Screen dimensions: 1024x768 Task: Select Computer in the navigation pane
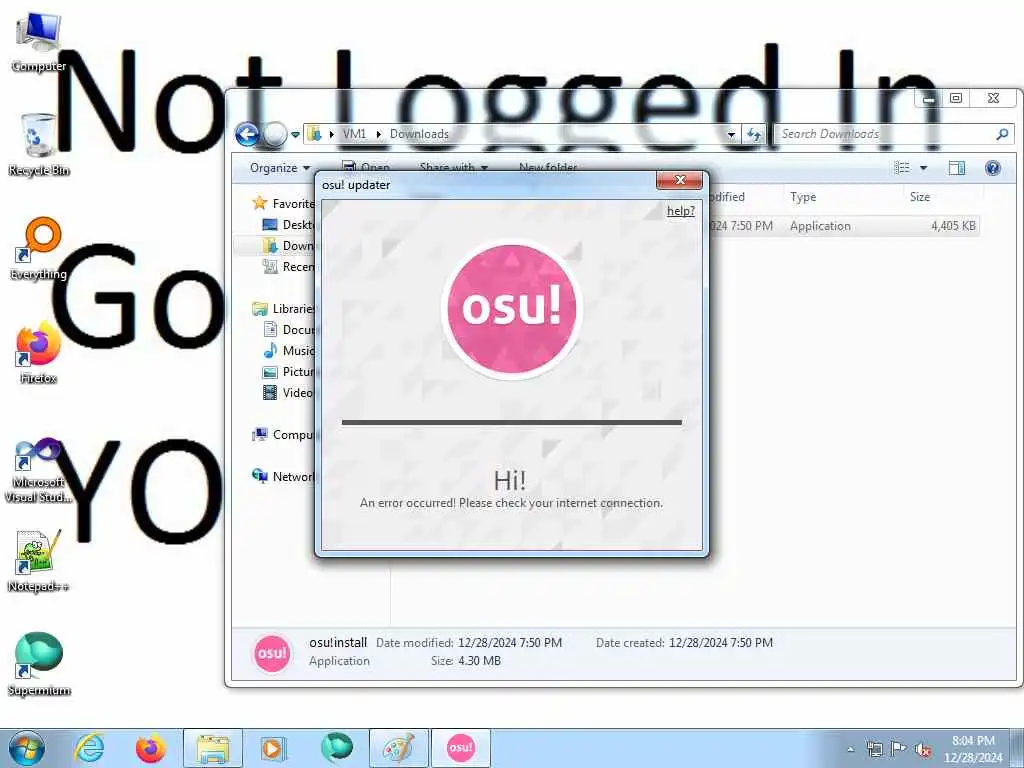[x=283, y=434]
